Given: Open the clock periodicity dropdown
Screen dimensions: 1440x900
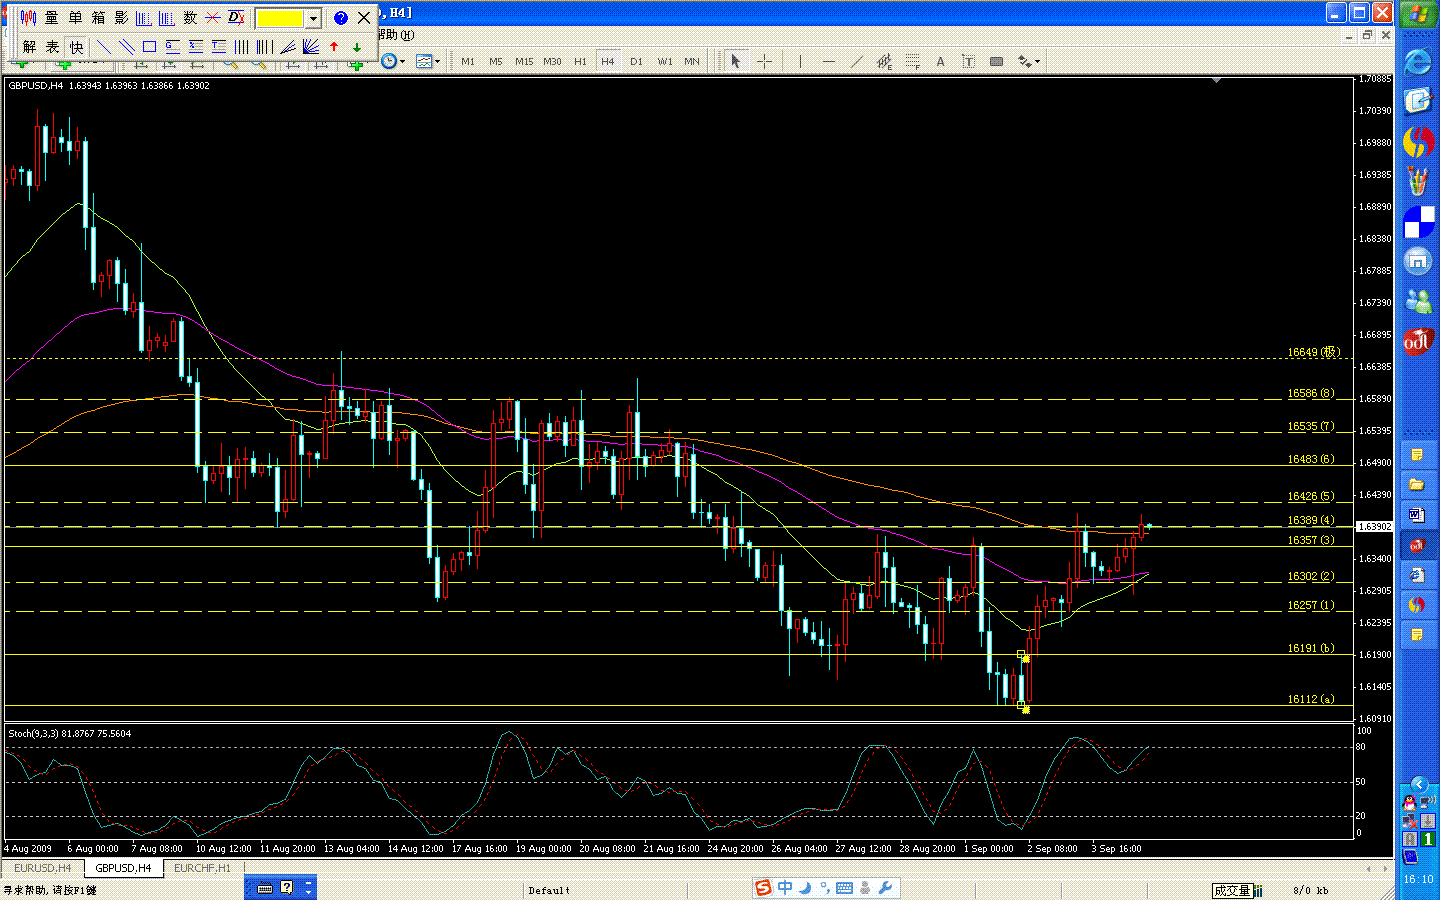Looking at the screenshot, I should 393,62.
